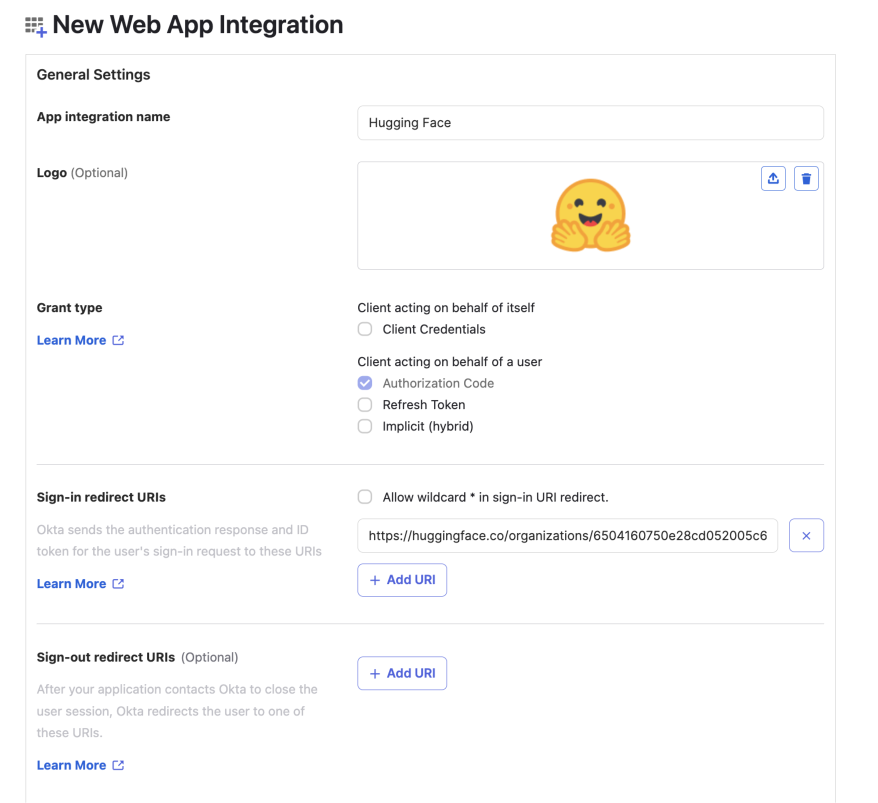The height and width of the screenshot is (803, 878).
Task: Add URI under Sign-out redirect URIs
Action: tap(402, 673)
